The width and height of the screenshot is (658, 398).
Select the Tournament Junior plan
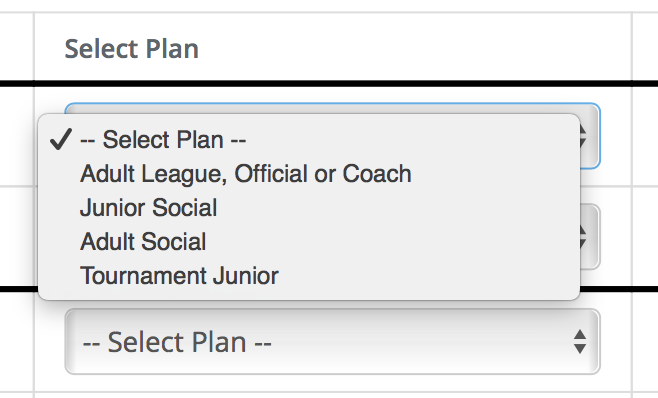[309, 276]
